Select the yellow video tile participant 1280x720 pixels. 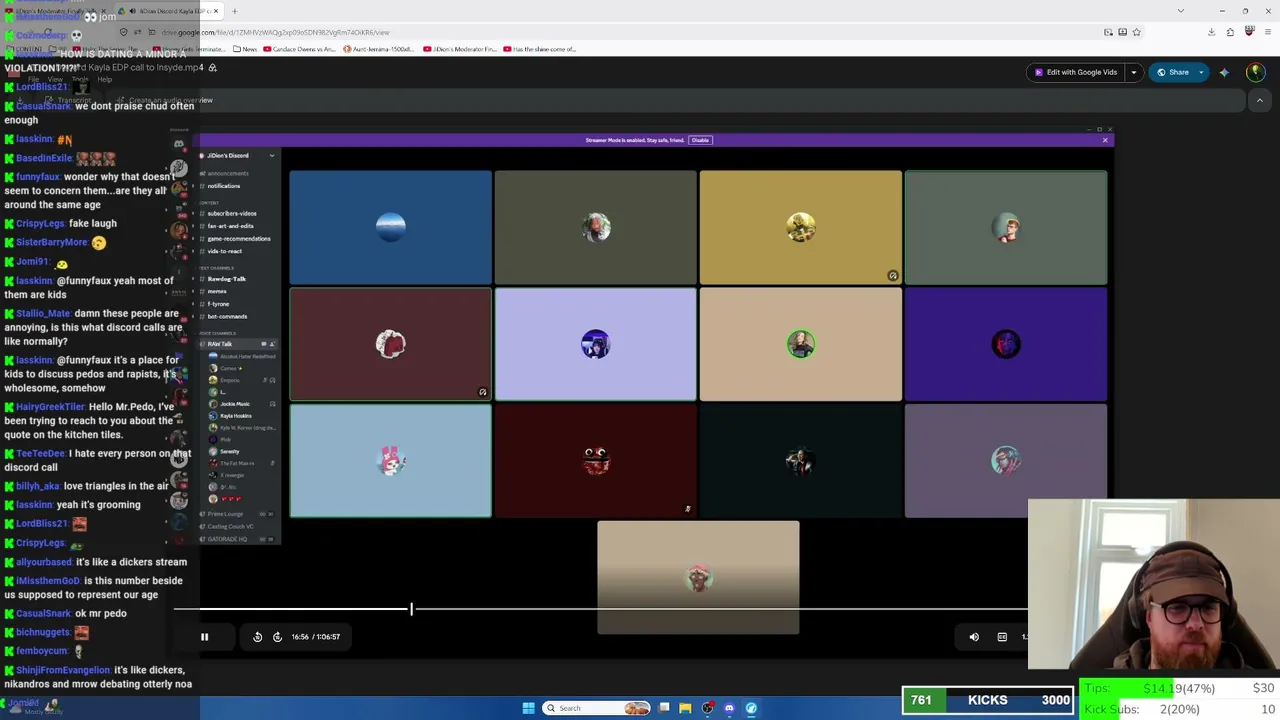801,227
